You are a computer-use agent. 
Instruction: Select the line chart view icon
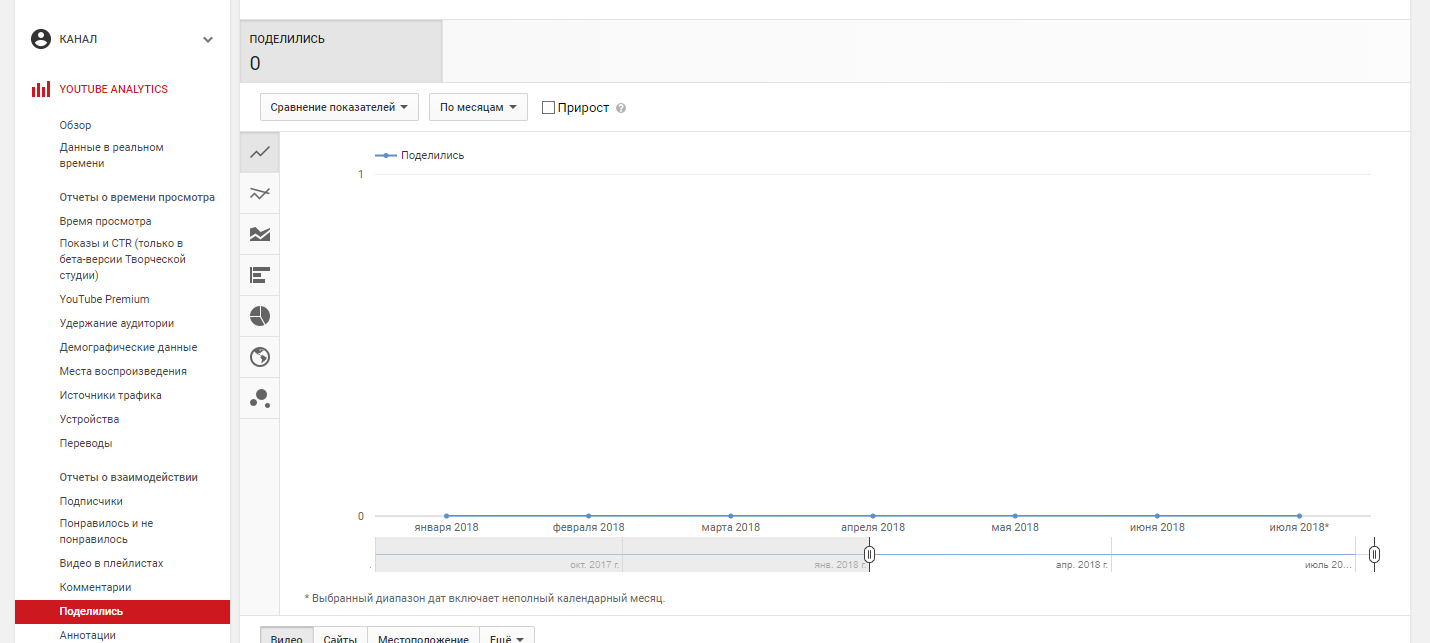260,153
